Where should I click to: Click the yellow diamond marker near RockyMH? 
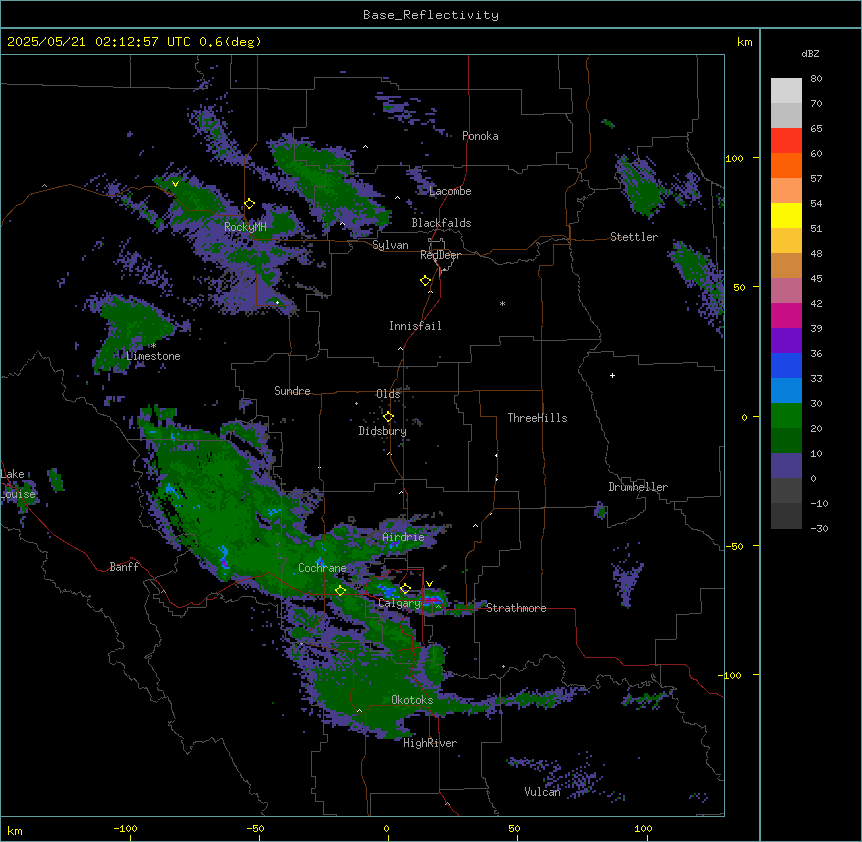[250, 204]
